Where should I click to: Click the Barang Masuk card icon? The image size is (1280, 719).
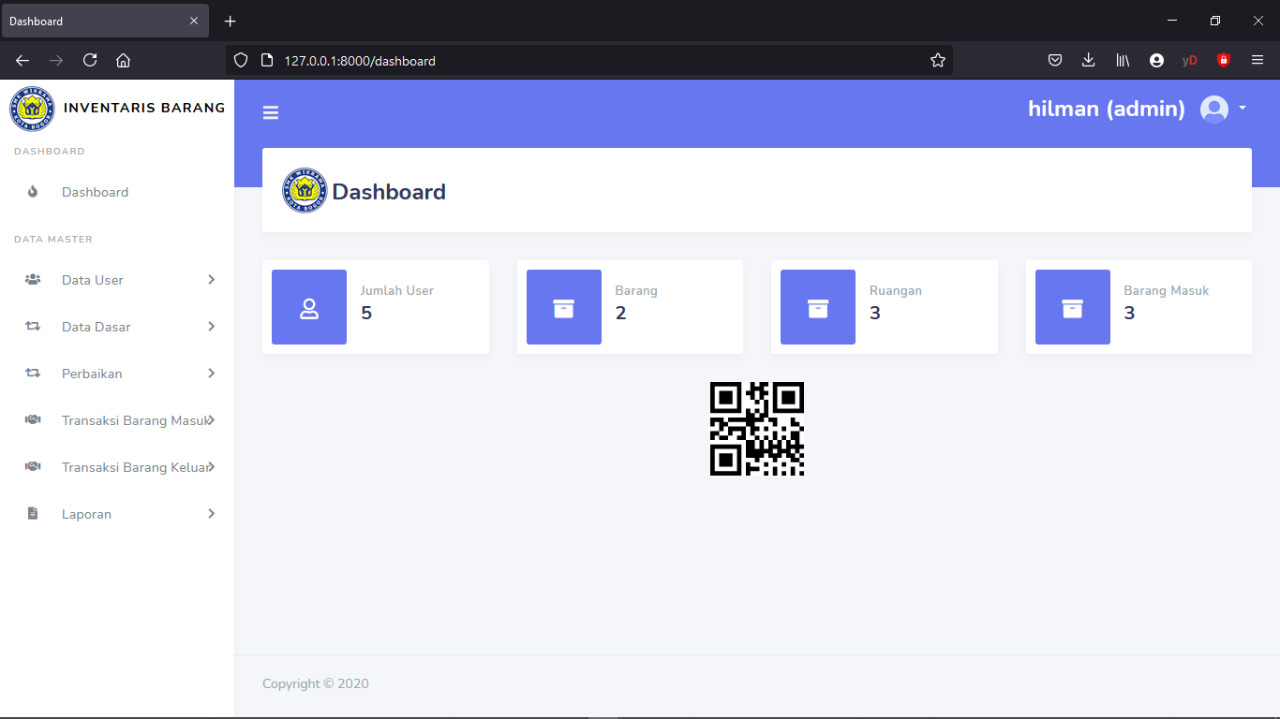pyautogui.click(x=1072, y=307)
